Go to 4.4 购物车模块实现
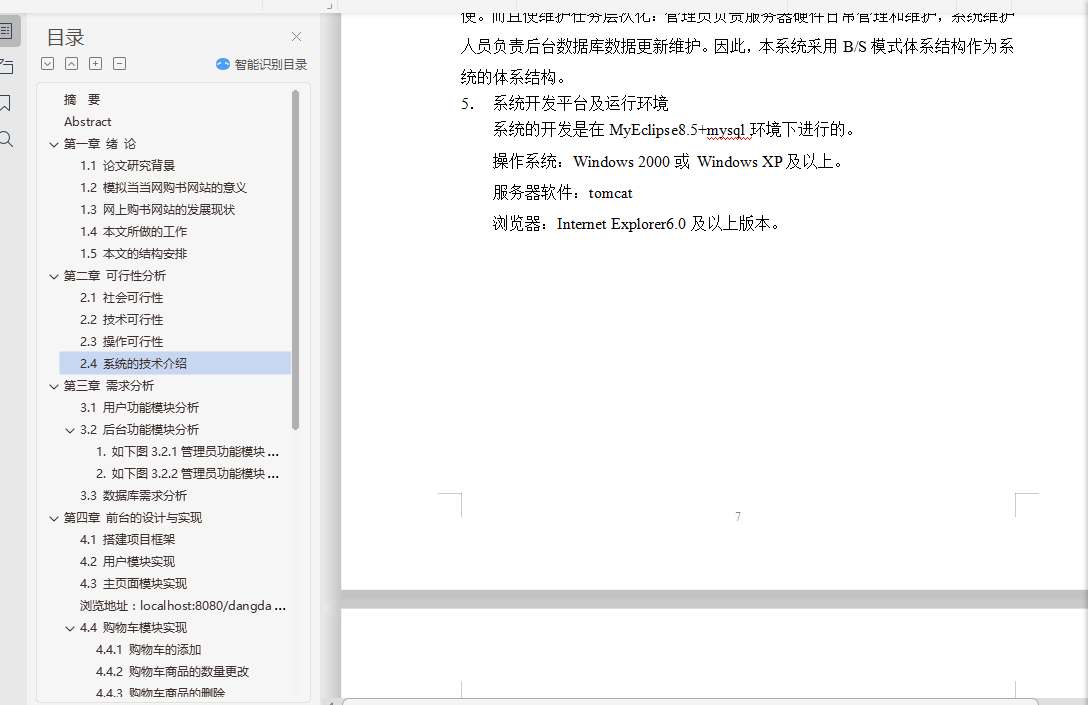 point(133,627)
